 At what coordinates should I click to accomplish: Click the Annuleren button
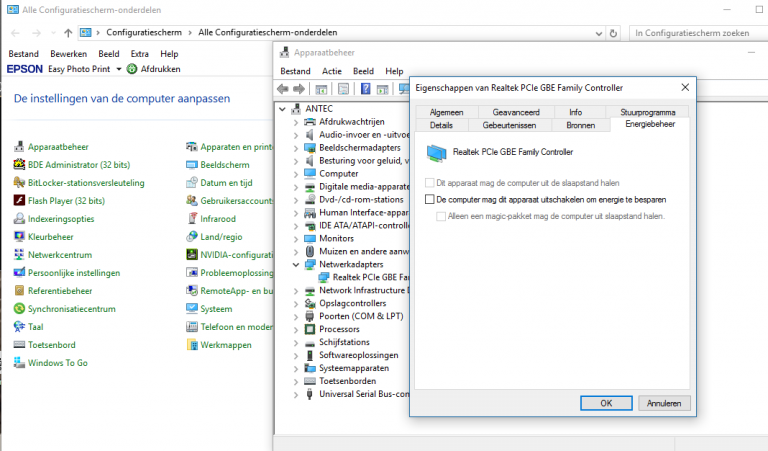(x=663, y=403)
